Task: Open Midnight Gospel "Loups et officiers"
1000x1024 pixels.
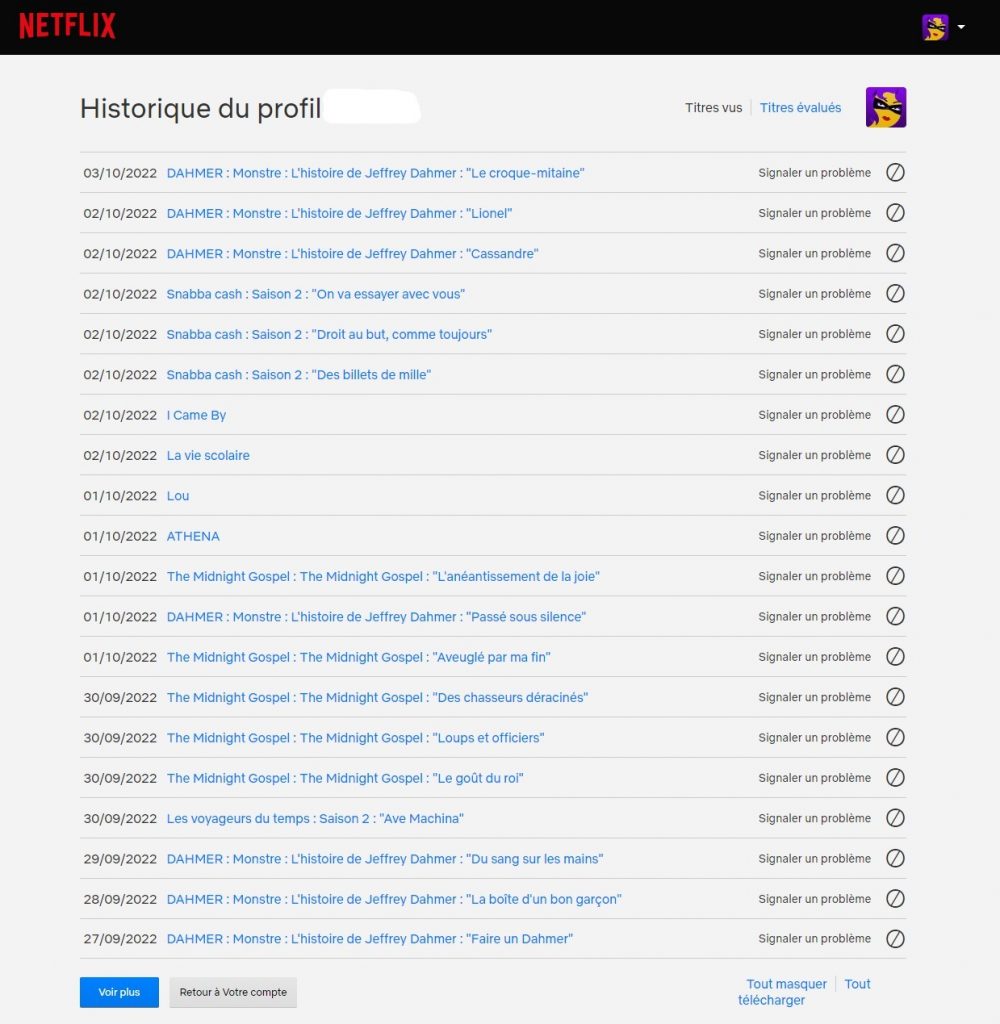Action: [355, 738]
